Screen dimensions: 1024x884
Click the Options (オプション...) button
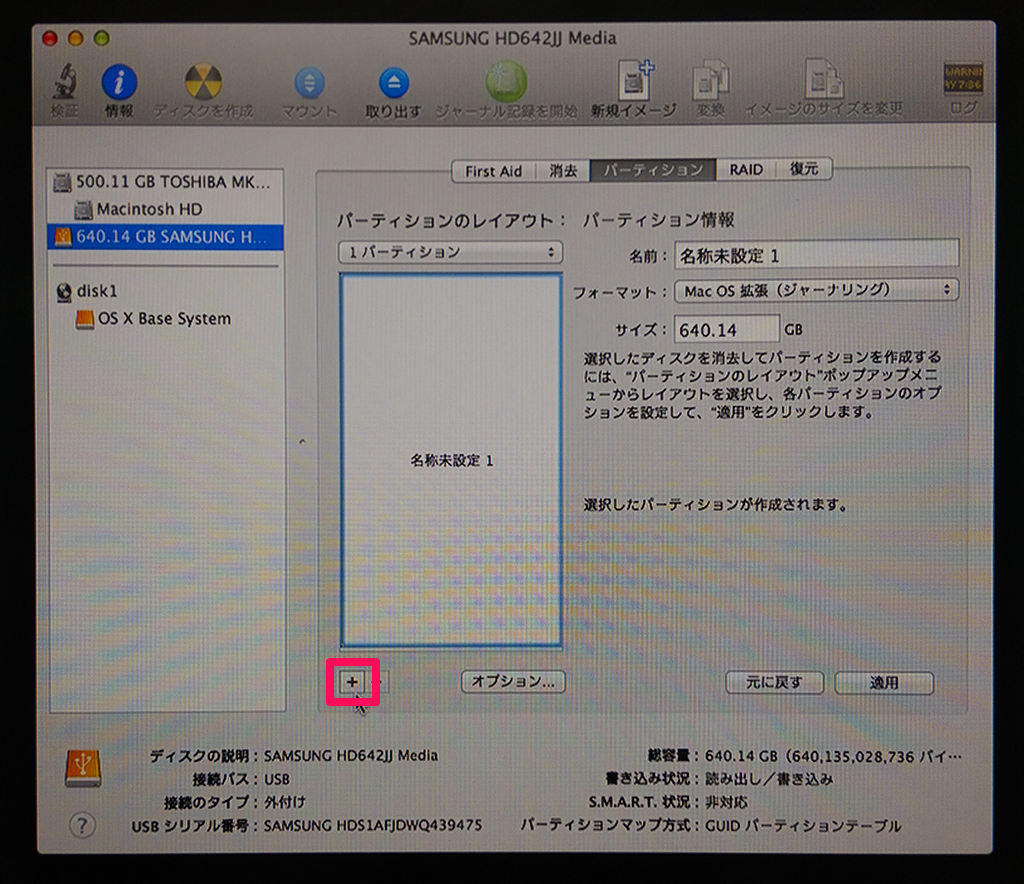(513, 682)
